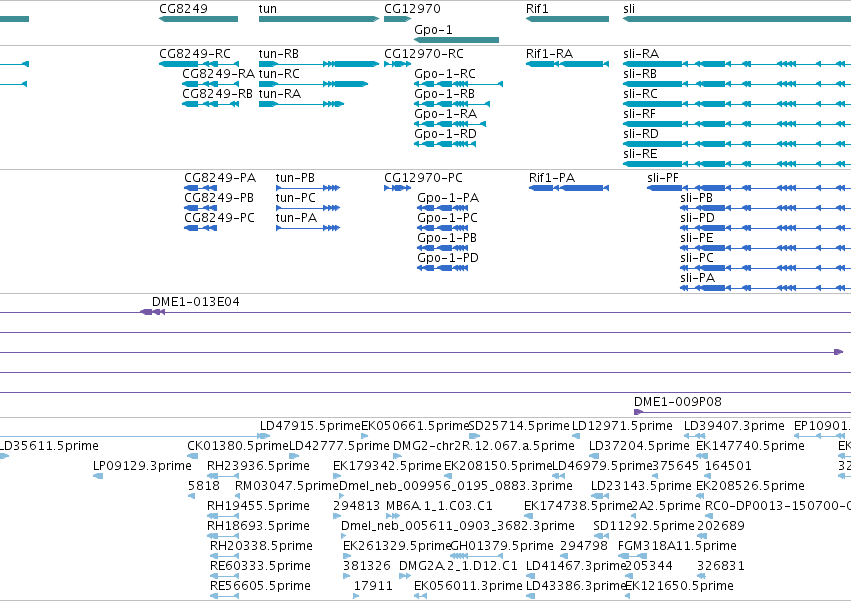The height and width of the screenshot is (601, 851).
Task: Click transcript Rif1-RA
Action: tap(567, 64)
